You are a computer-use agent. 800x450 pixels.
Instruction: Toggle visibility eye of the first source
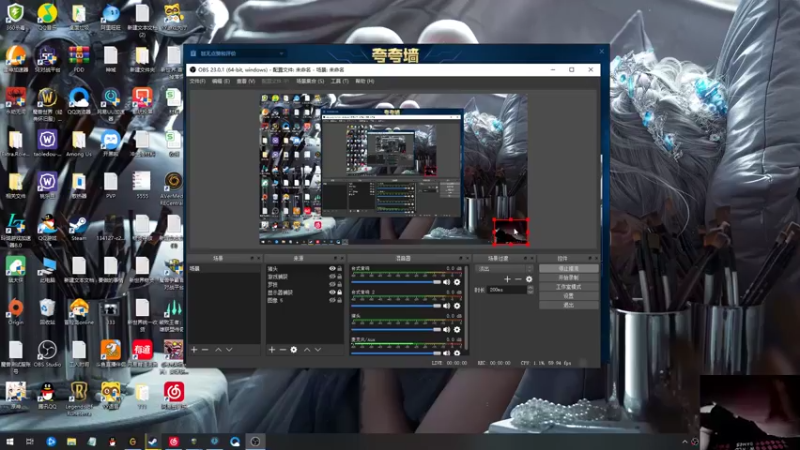tap(332, 268)
